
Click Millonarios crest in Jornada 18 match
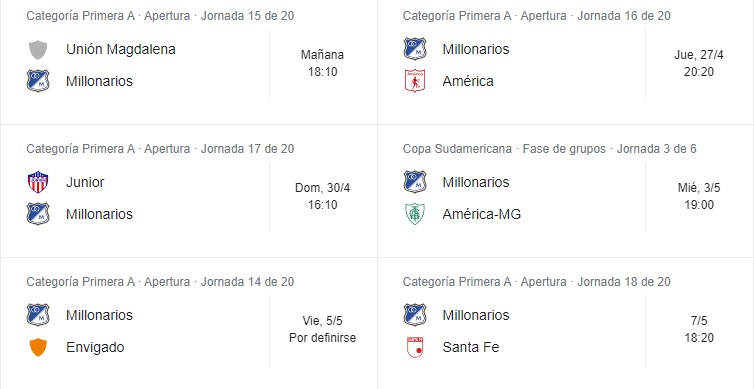point(415,315)
